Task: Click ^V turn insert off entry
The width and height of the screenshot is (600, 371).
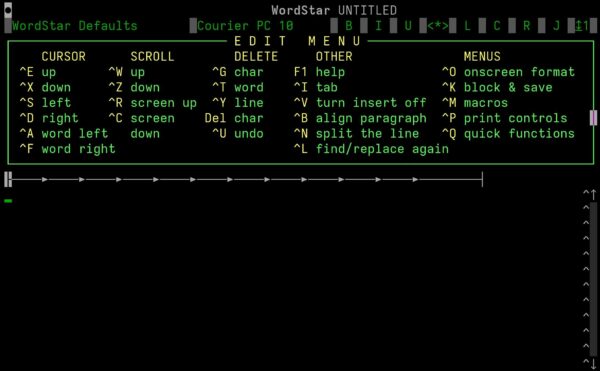Action: pyautogui.click(x=360, y=103)
